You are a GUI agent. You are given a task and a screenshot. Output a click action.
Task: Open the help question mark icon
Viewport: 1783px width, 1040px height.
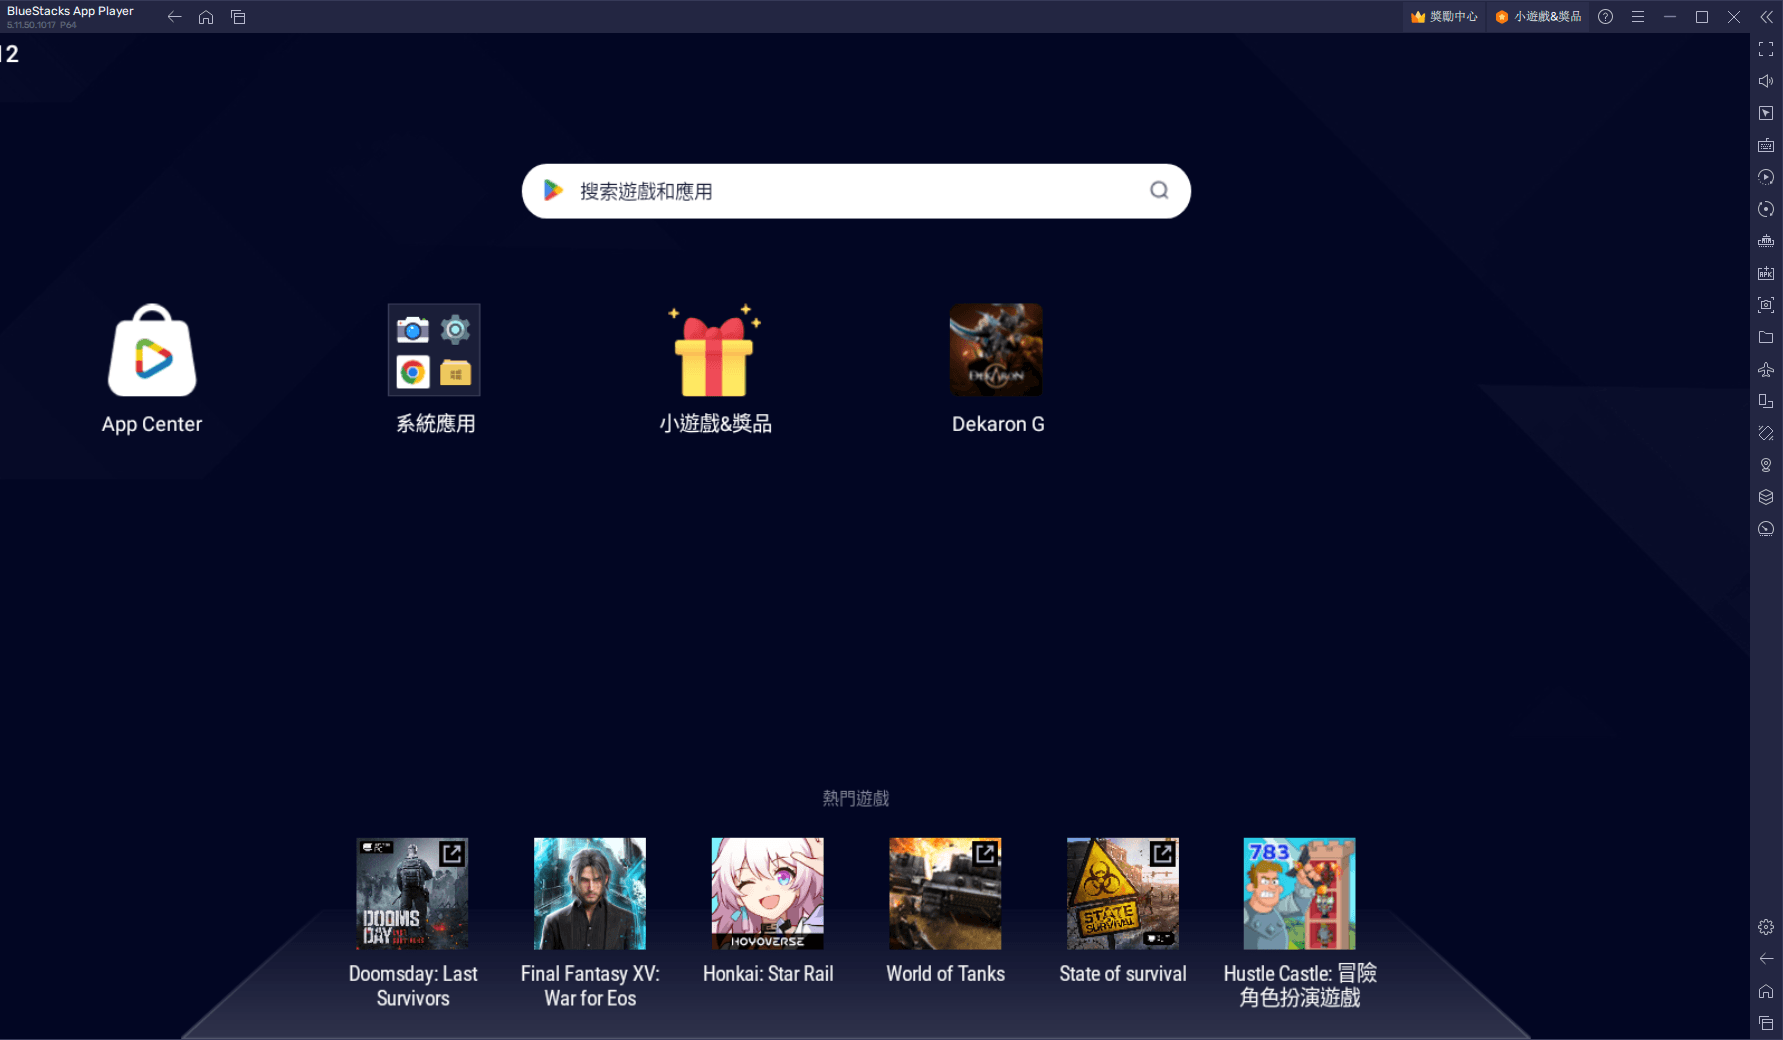(1605, 17)
